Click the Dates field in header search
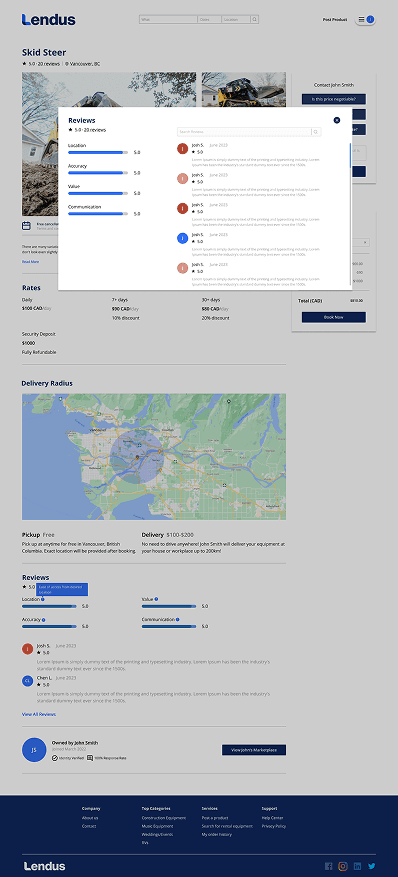The height and width of the screenshot is (877, 398). [x=210, y=20]
